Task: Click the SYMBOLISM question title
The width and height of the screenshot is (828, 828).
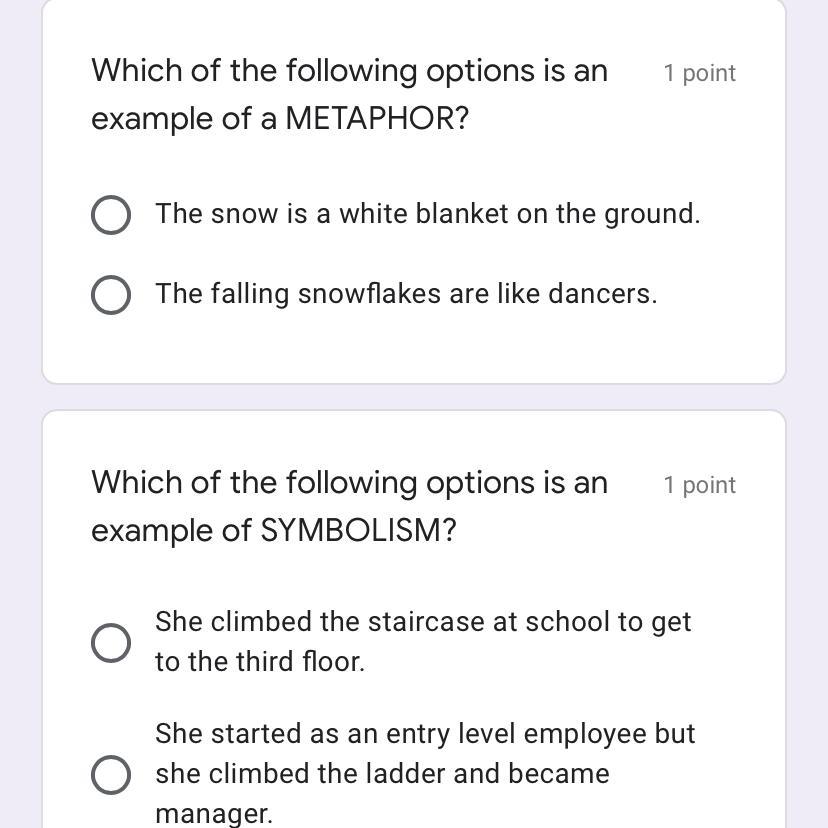Action: [350, 506]
